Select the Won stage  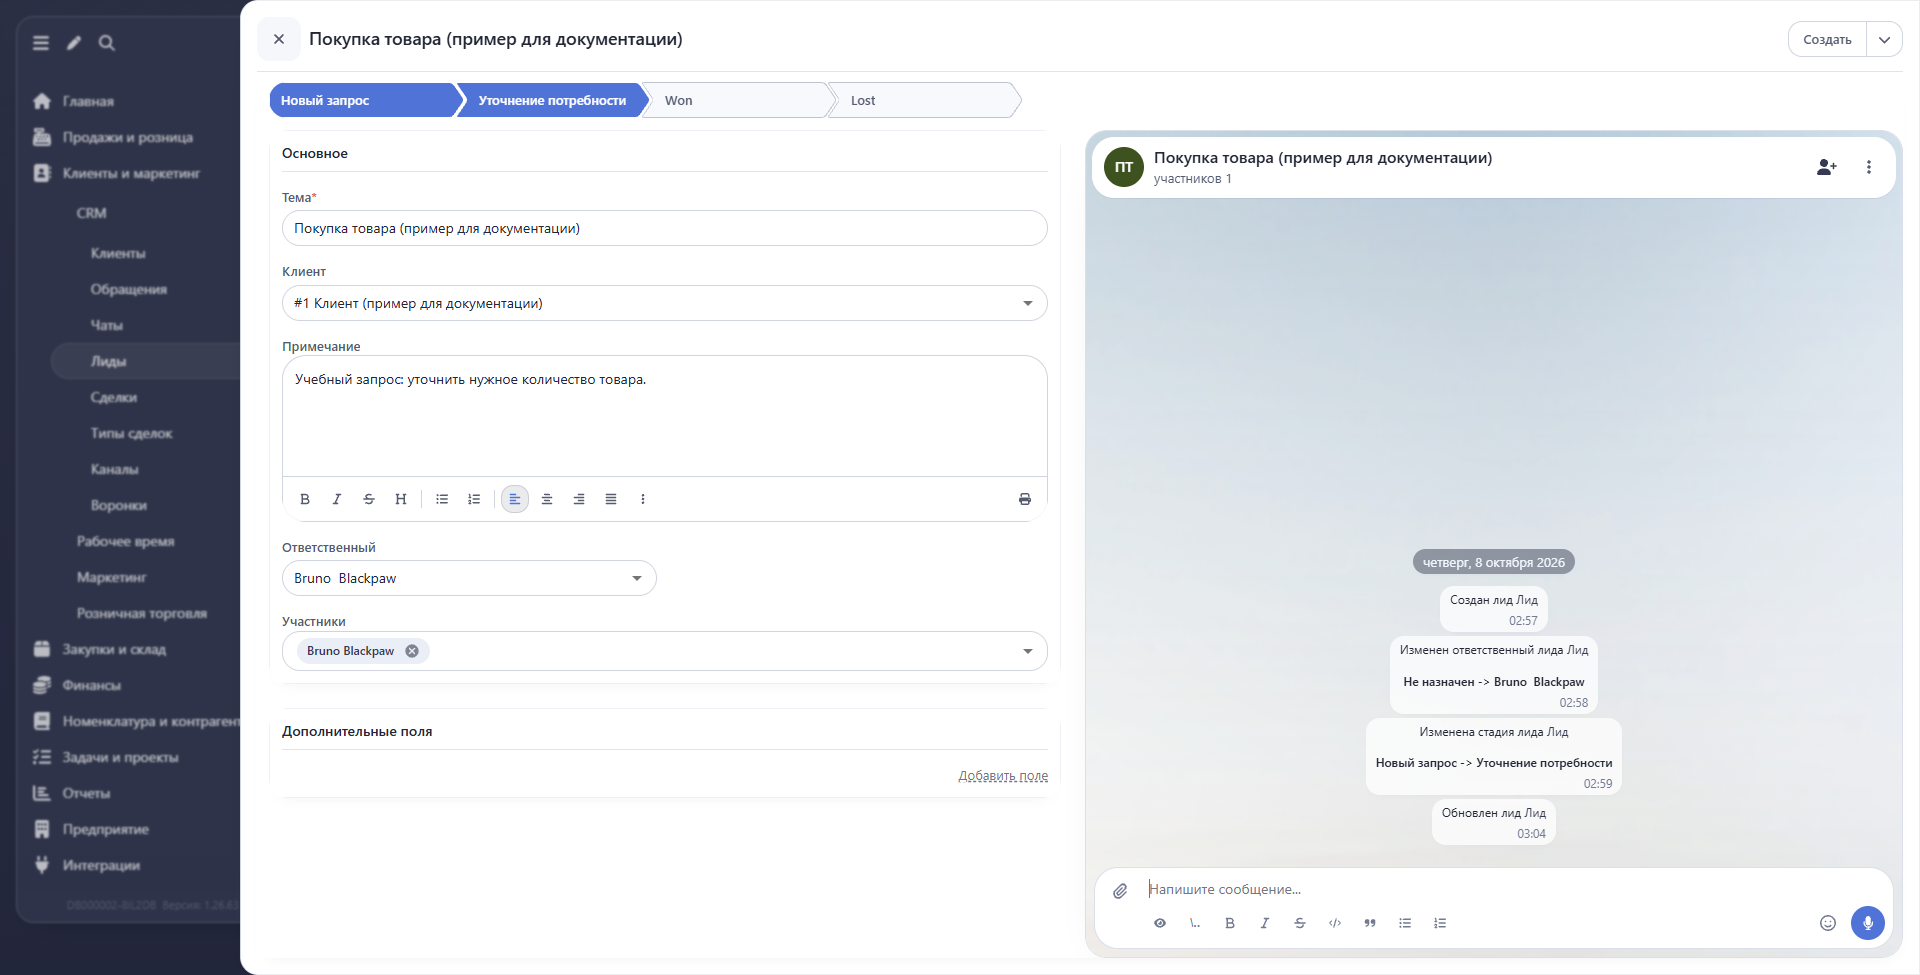738,100
